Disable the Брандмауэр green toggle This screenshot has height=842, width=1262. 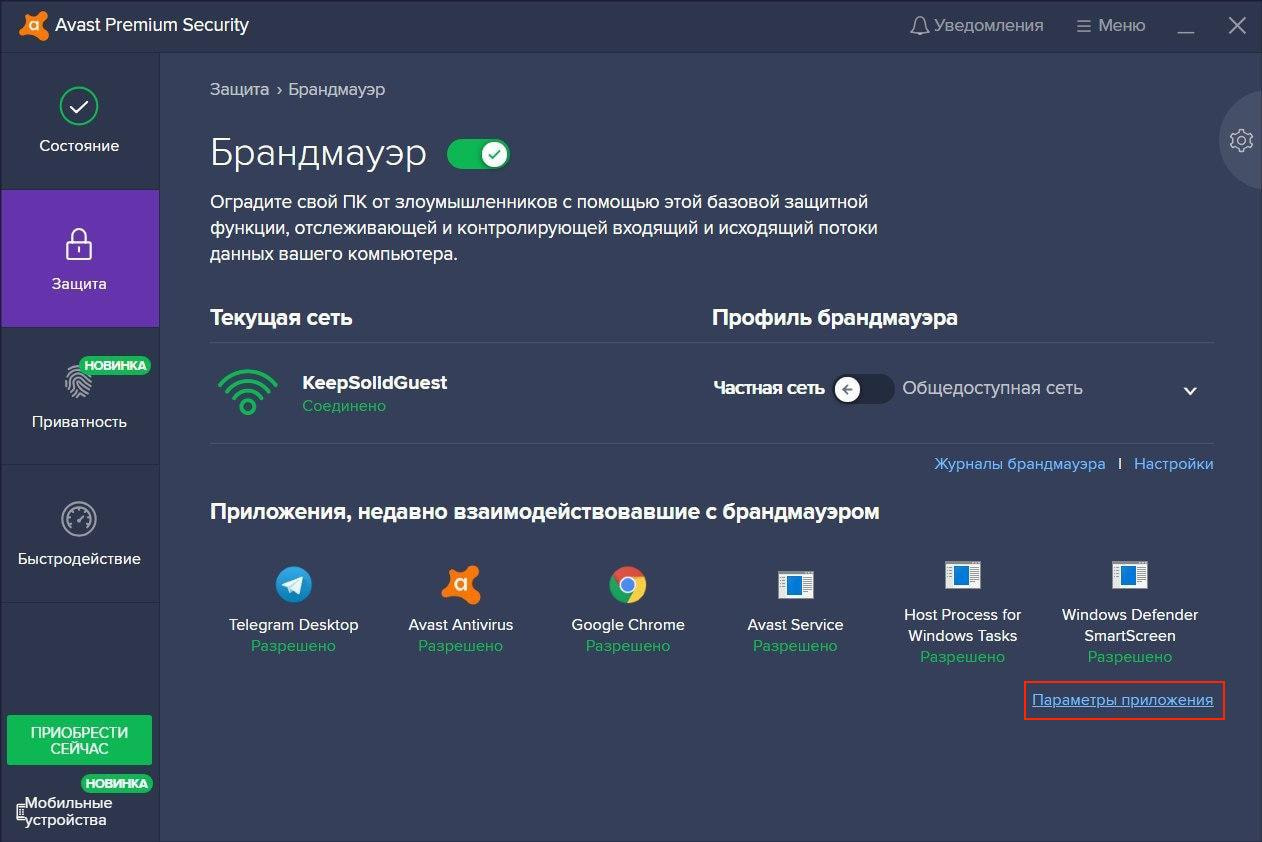click(x=478, y=154)
